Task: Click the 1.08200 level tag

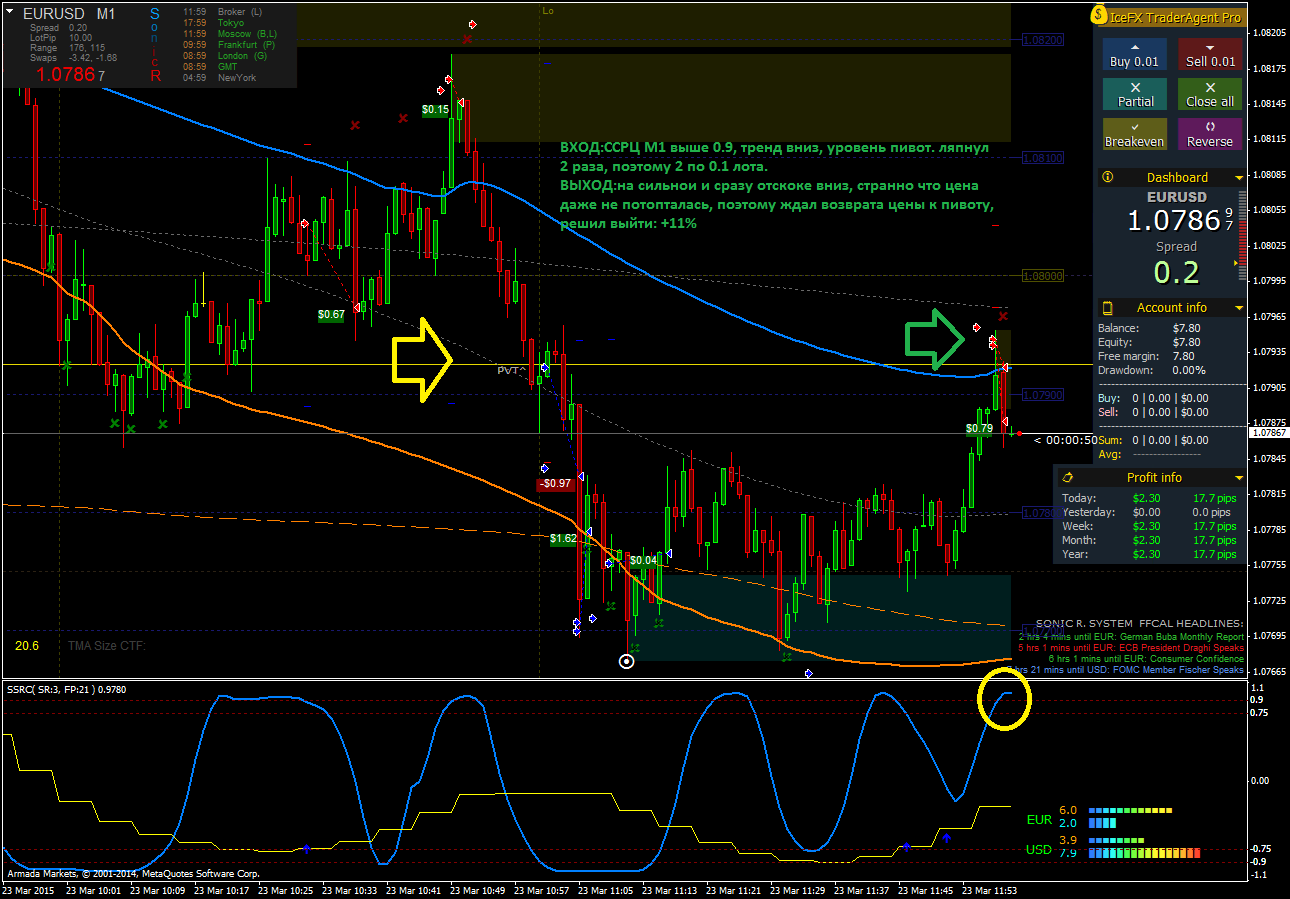Action: coord(1043,39)
